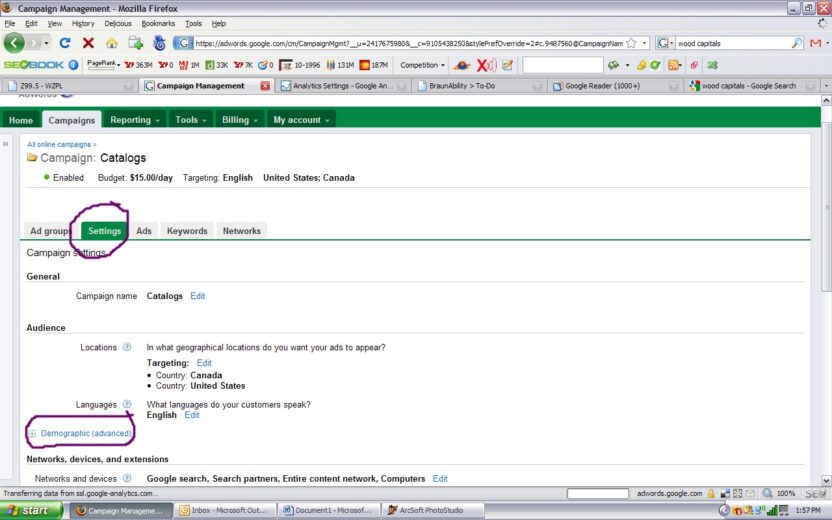Switch to the Ads tab
Viewport: 832px width, 520px height.
click(x=144, y=231)
